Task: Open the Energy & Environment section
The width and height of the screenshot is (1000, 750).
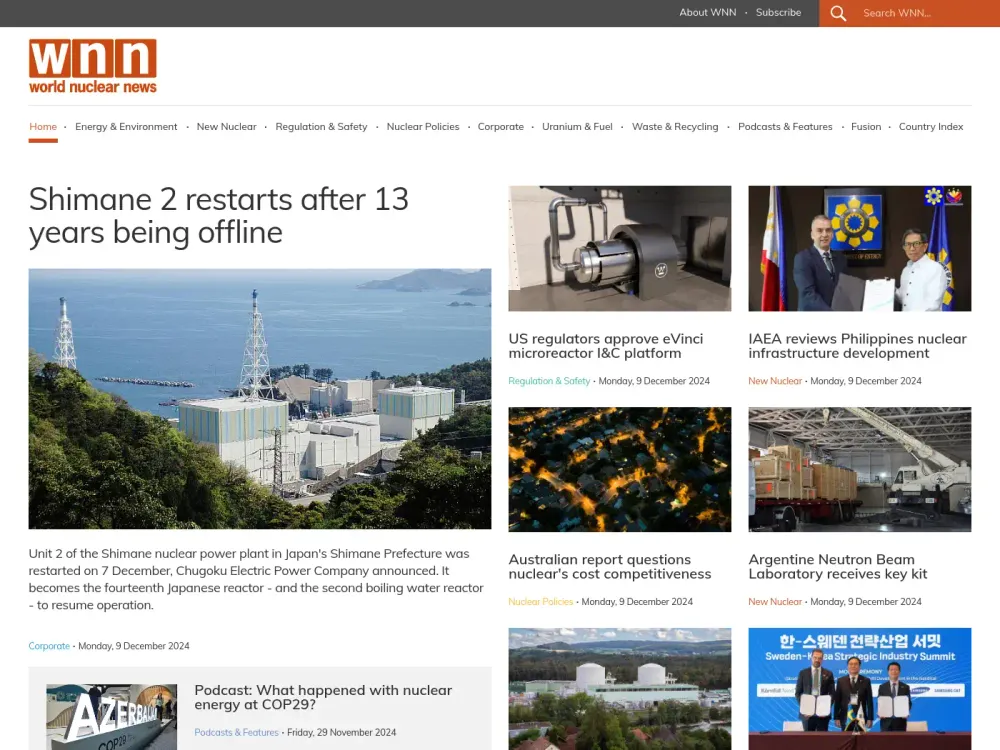Action: coord(126,126)
